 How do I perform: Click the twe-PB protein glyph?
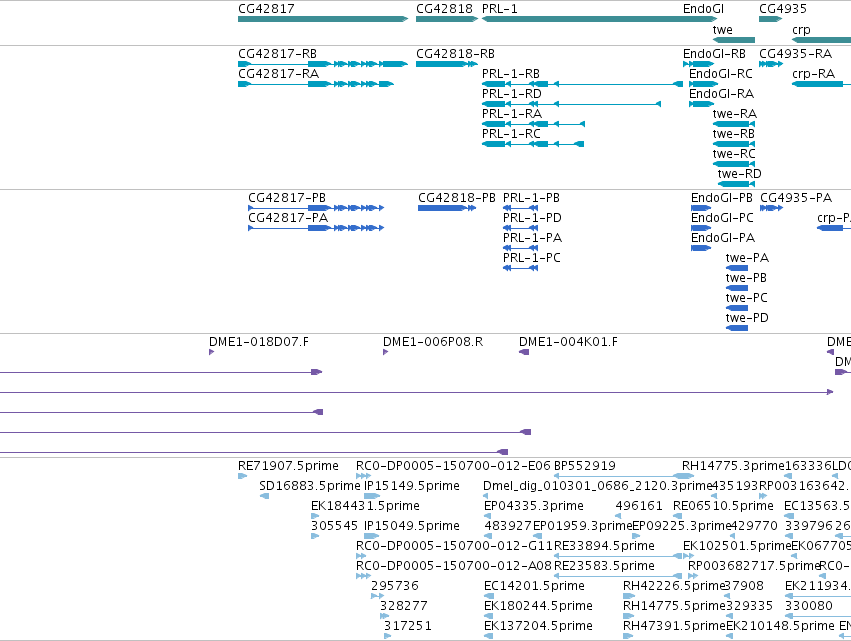737,288
